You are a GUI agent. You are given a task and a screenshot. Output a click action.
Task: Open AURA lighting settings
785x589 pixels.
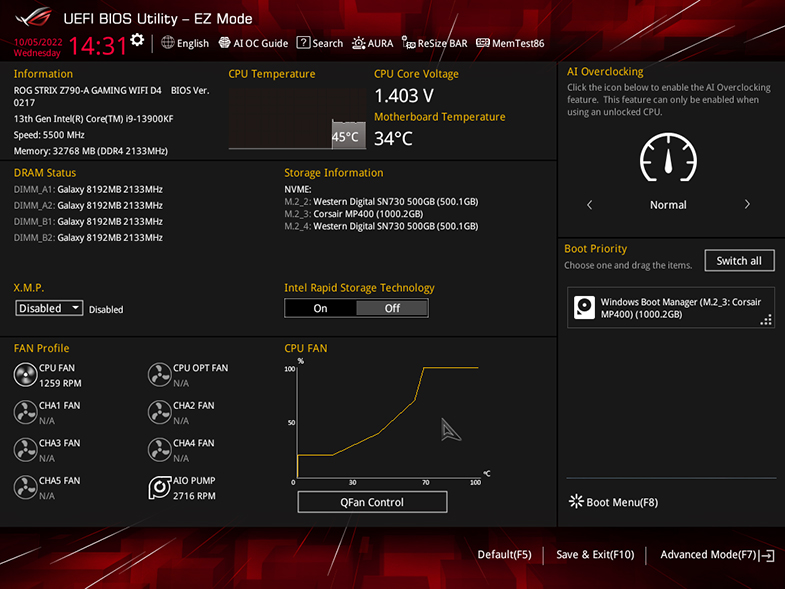[372, 43]
